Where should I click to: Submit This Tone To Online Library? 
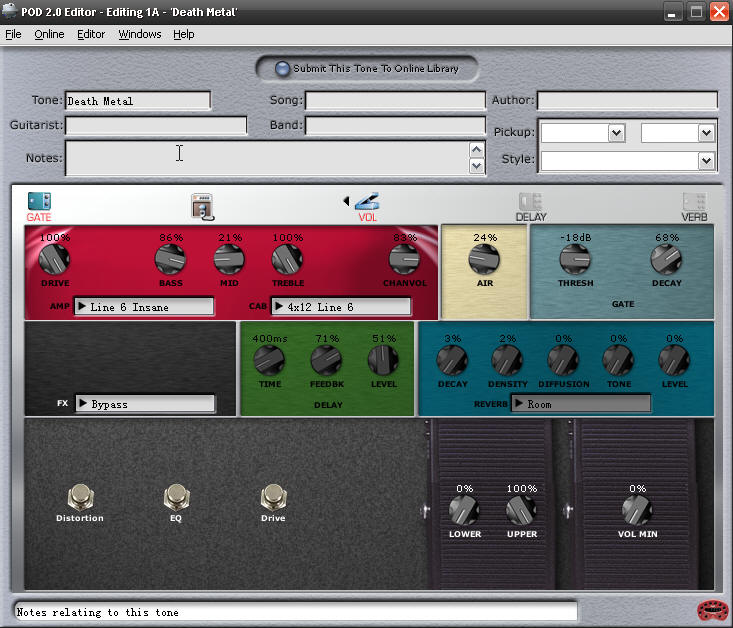(x=367, y=69)
